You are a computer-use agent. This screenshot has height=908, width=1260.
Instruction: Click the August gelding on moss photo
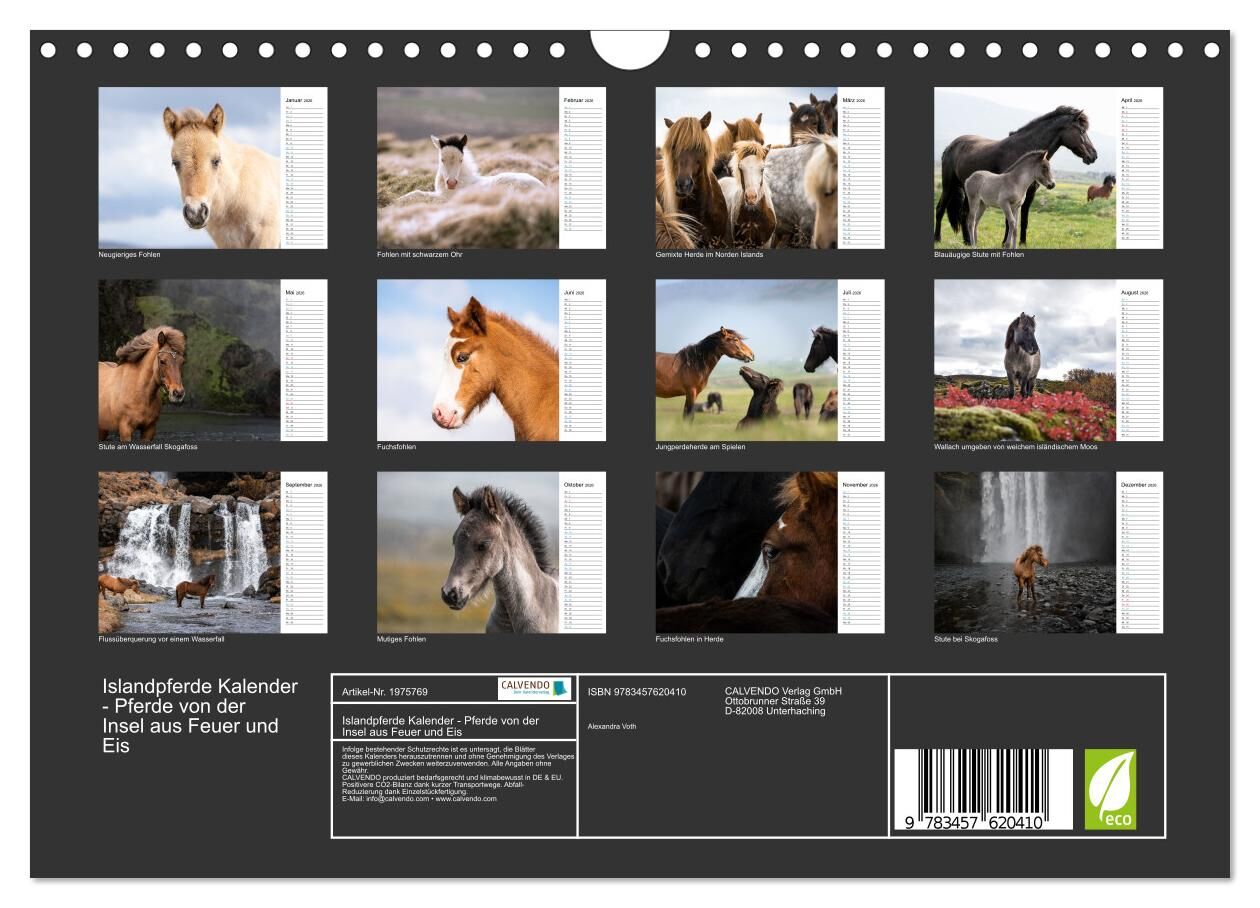pyautogui.click(x=1025, y=360)
